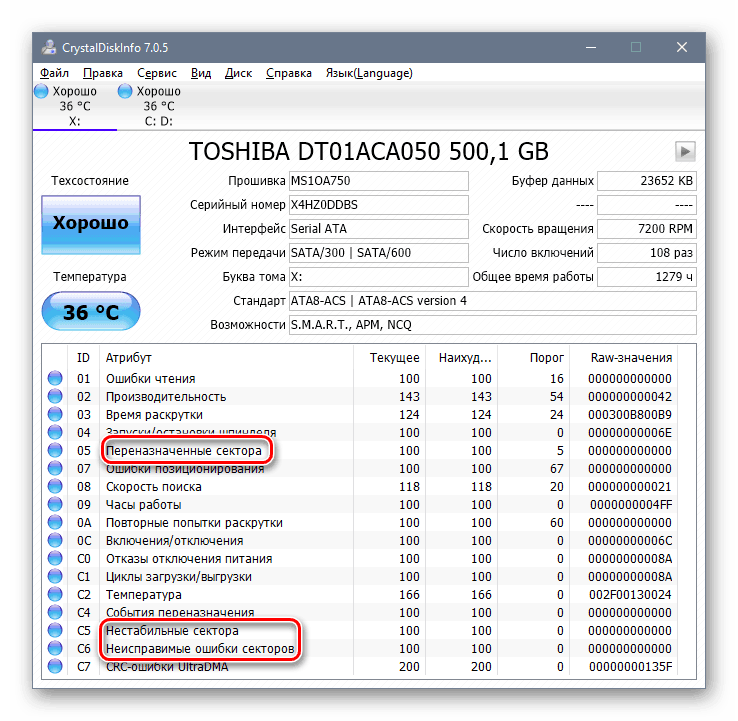Screen dimensions: 738x721
Task: Click the blue health icon above C: D:
Action: tap(125, 91)
